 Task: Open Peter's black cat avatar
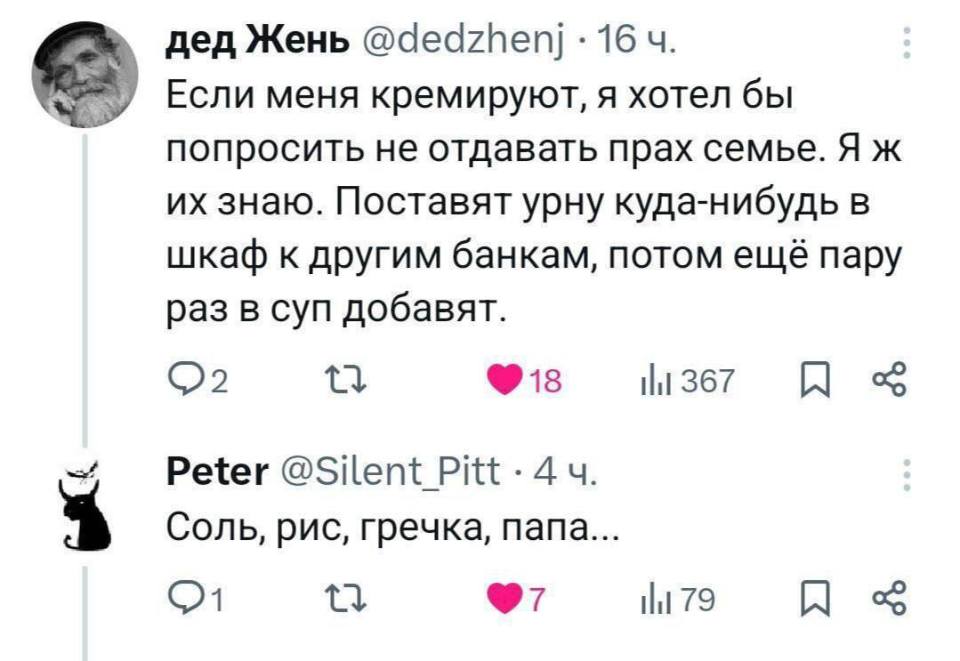85,505
